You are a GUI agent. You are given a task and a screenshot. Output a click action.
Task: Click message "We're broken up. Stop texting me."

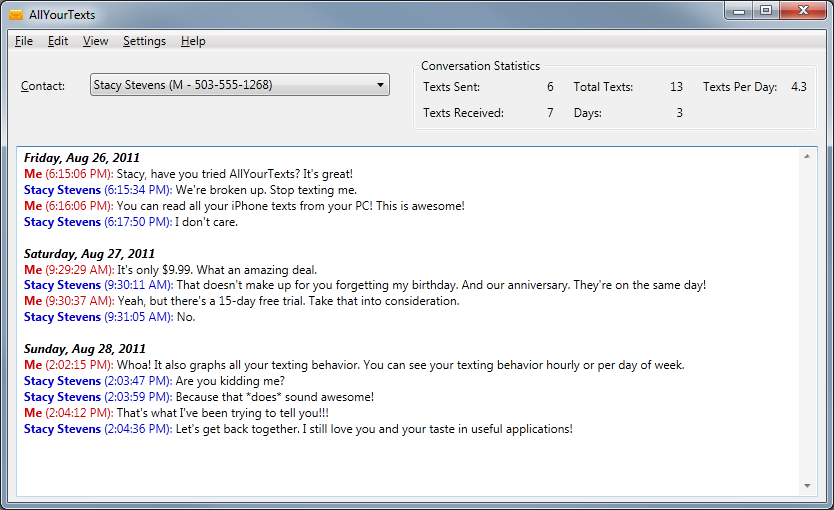pos(266,190)
